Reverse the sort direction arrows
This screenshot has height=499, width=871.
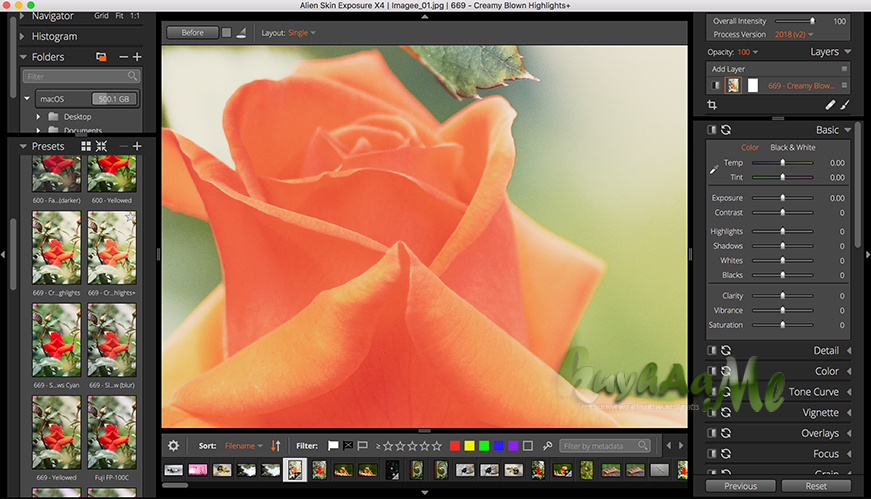pyautogui.click(x=276, y=446)
